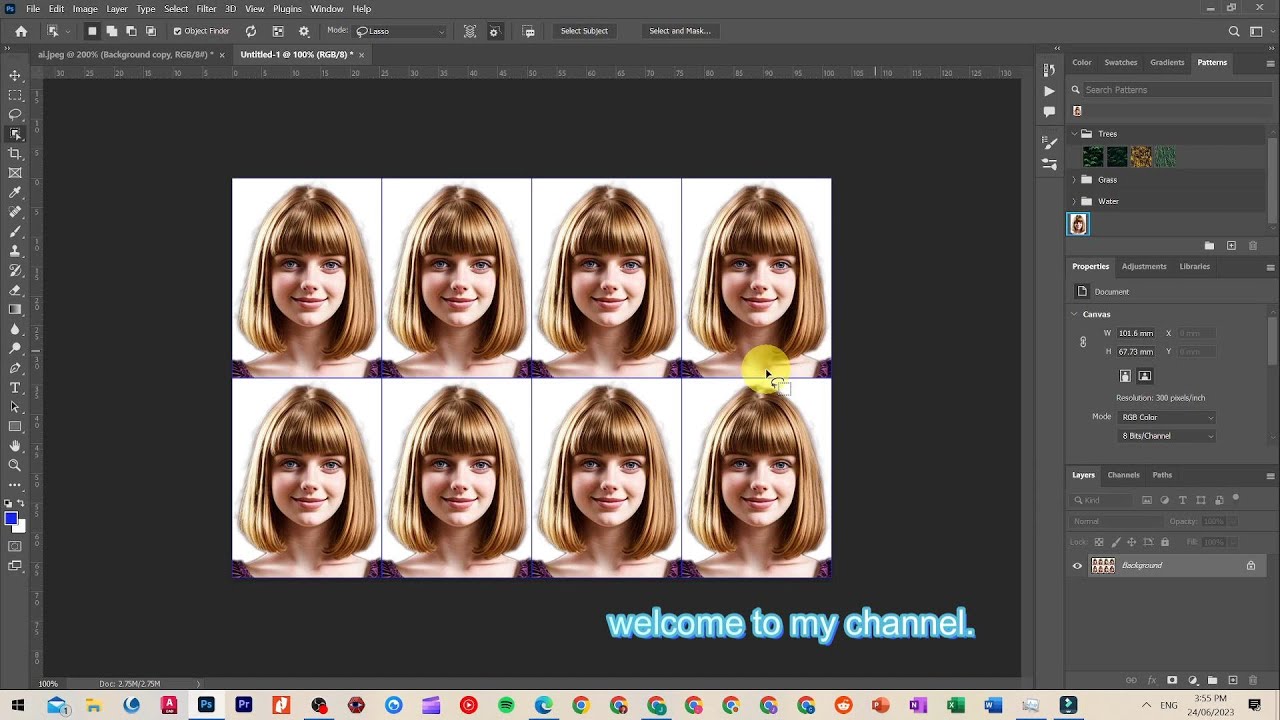The image size is (1280, 720).
Task: Select the Eraser tool
Action: click(x=15, y=290)
